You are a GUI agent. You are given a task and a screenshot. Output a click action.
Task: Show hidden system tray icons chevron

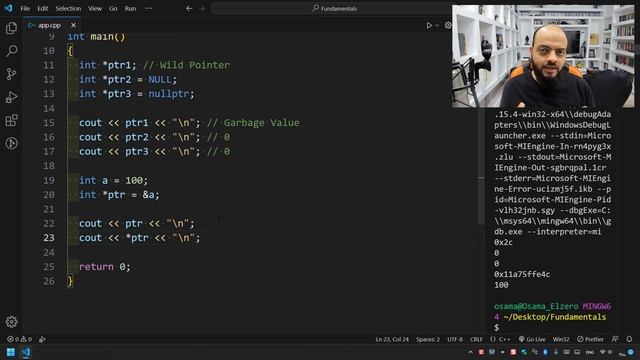click(x=470, y=352)
